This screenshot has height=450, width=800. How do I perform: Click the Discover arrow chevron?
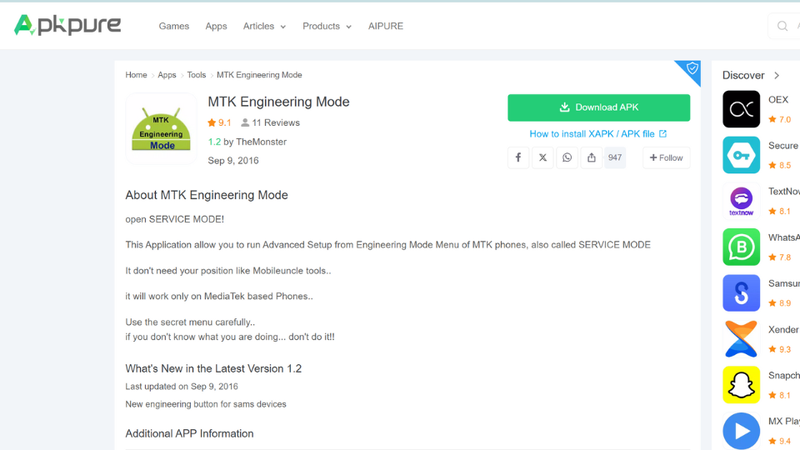777,76
